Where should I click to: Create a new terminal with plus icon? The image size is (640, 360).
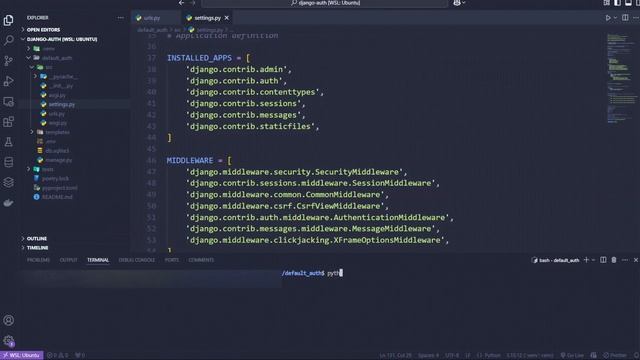(587, 260)
